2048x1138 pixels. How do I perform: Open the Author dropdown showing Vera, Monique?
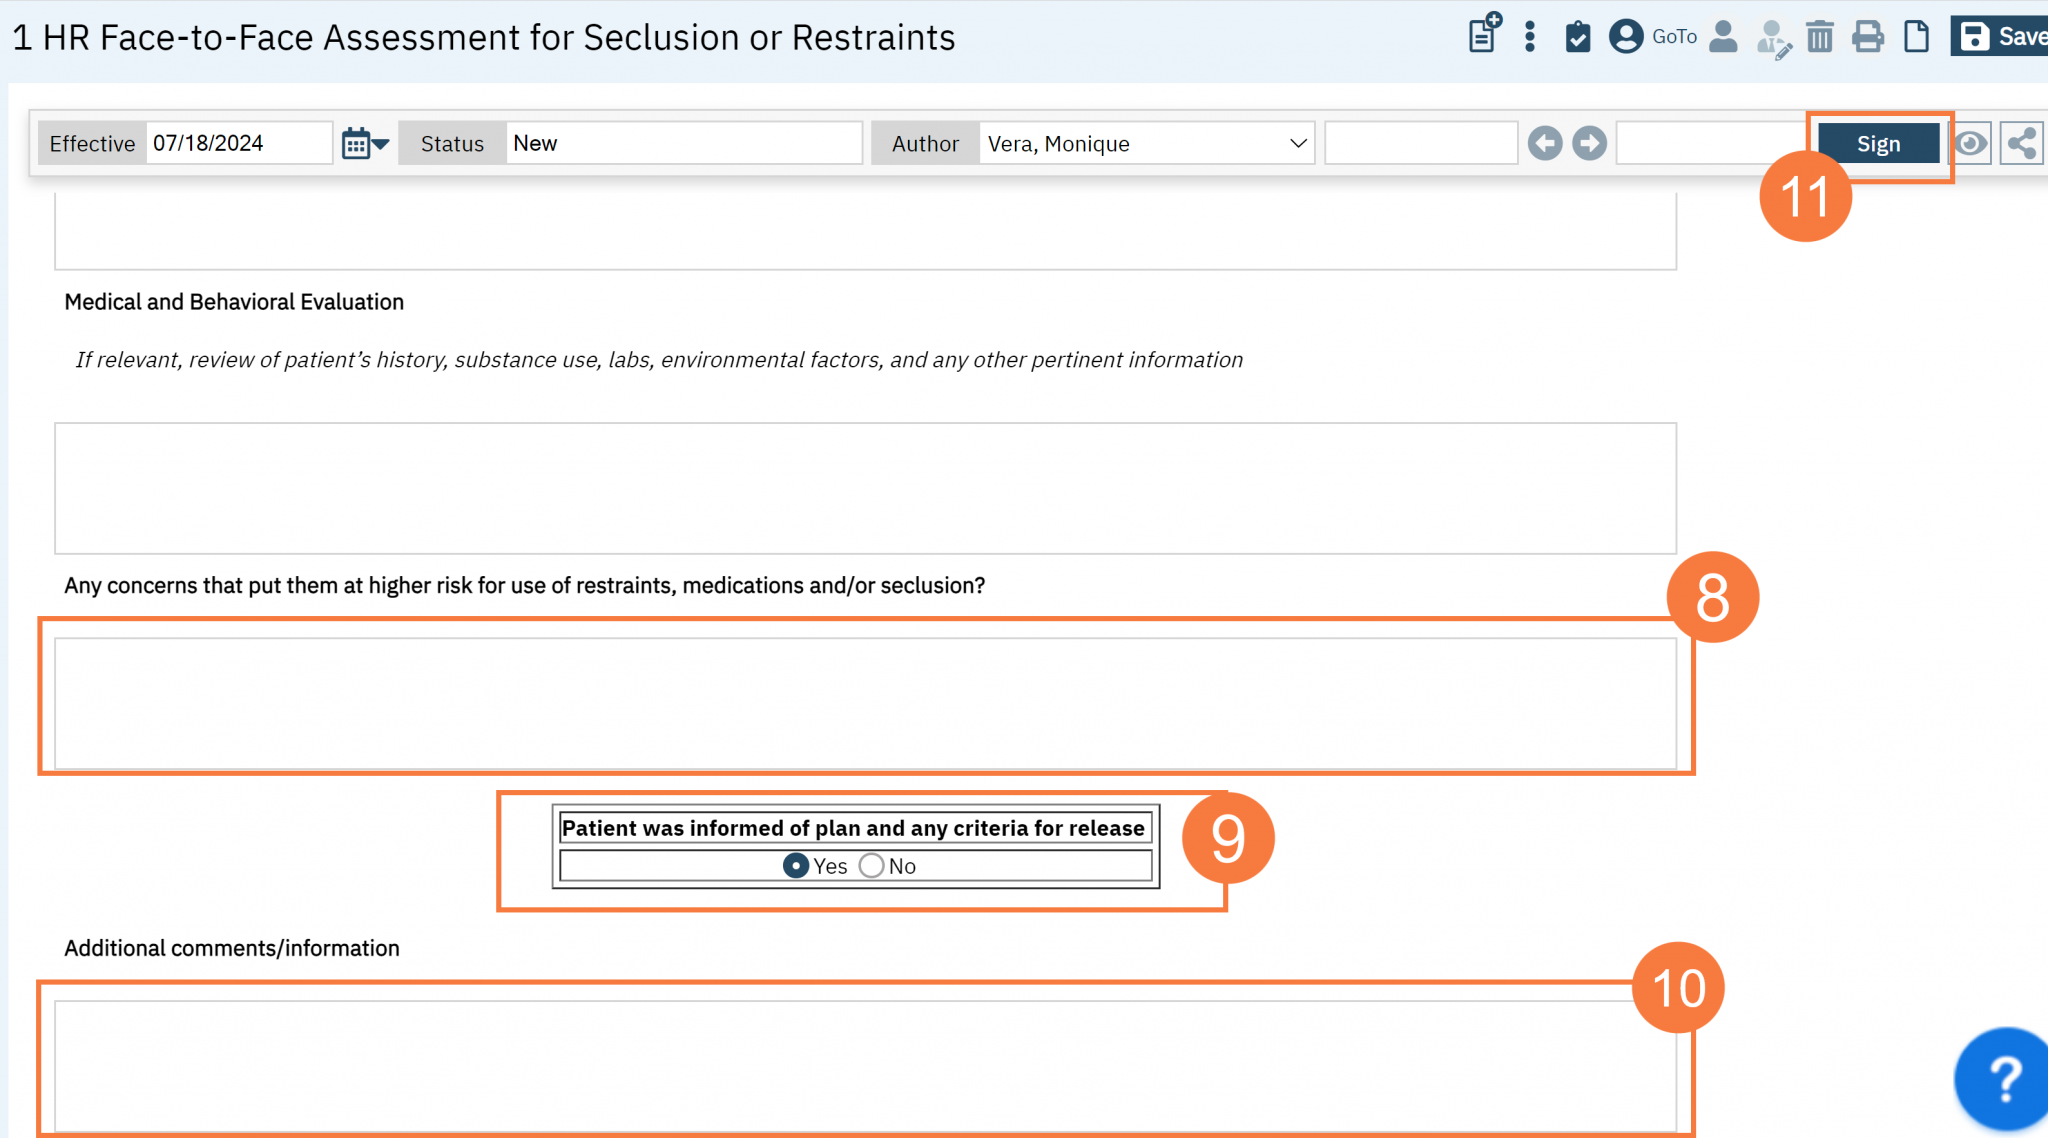pyautogui.click(x=1146, y=143)
